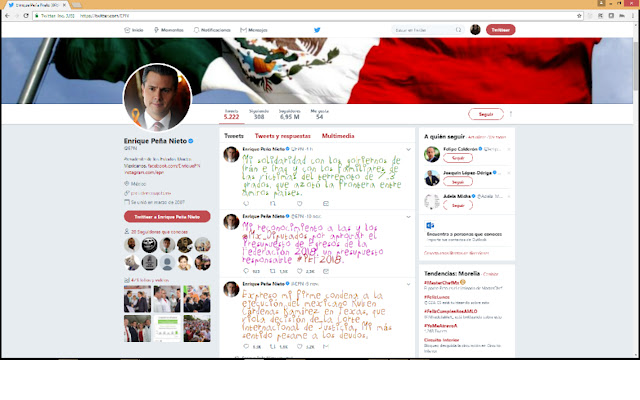Retweet the Rubén Cárdenas Ramírez tweet
This screenshot has width=640, height=400.
click(273, 347)
